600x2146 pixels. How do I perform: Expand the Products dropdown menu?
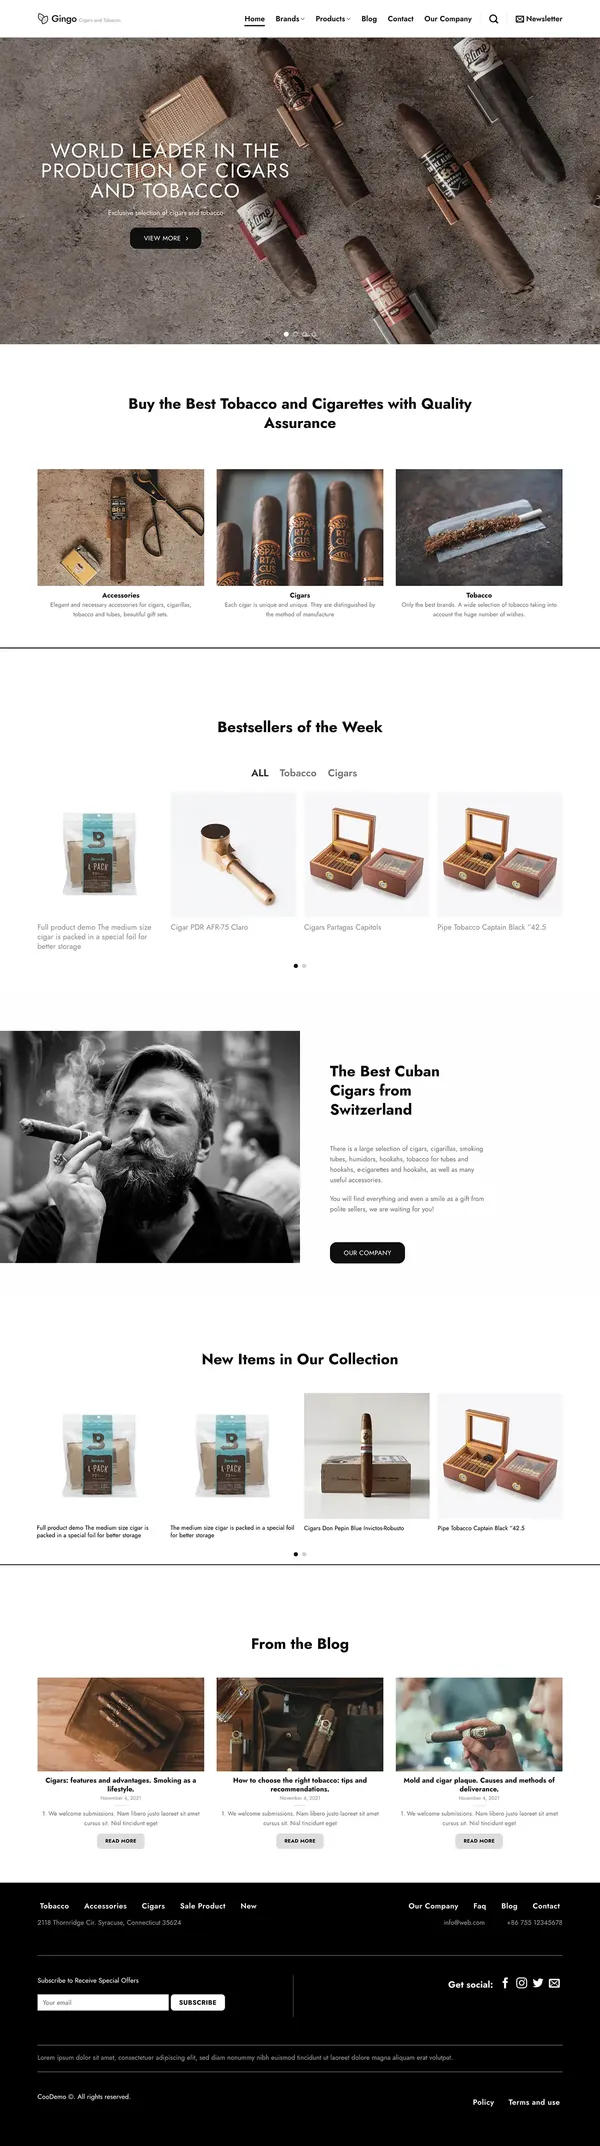tap(333, 19)
